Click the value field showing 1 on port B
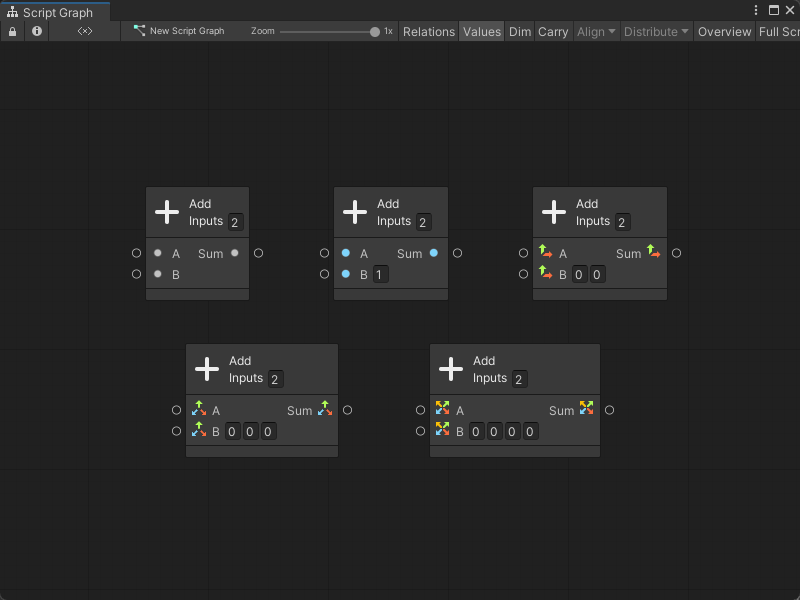 pos(381,274)
